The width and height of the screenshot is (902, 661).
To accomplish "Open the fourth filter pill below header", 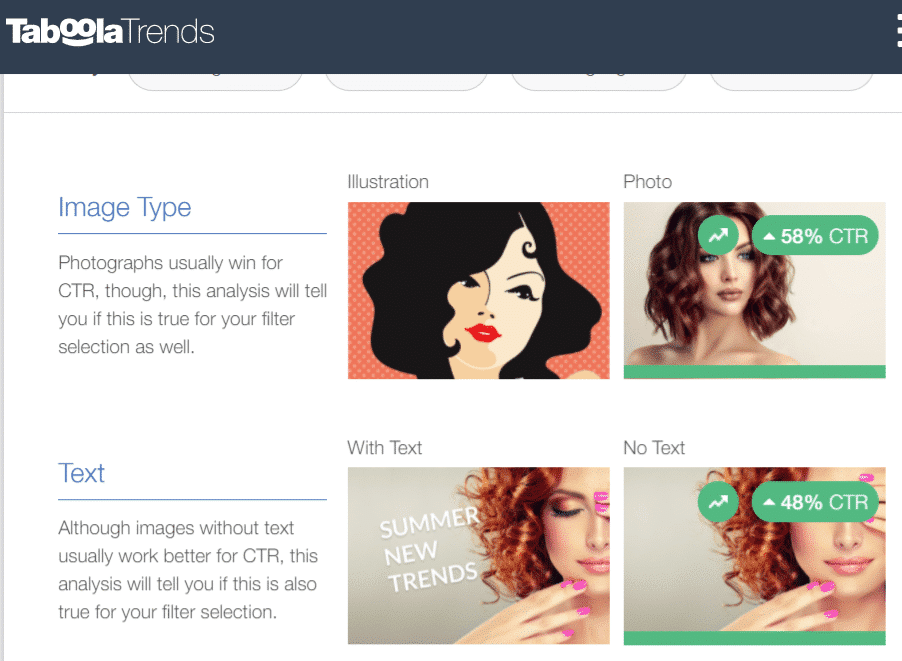I will (792, 82).
